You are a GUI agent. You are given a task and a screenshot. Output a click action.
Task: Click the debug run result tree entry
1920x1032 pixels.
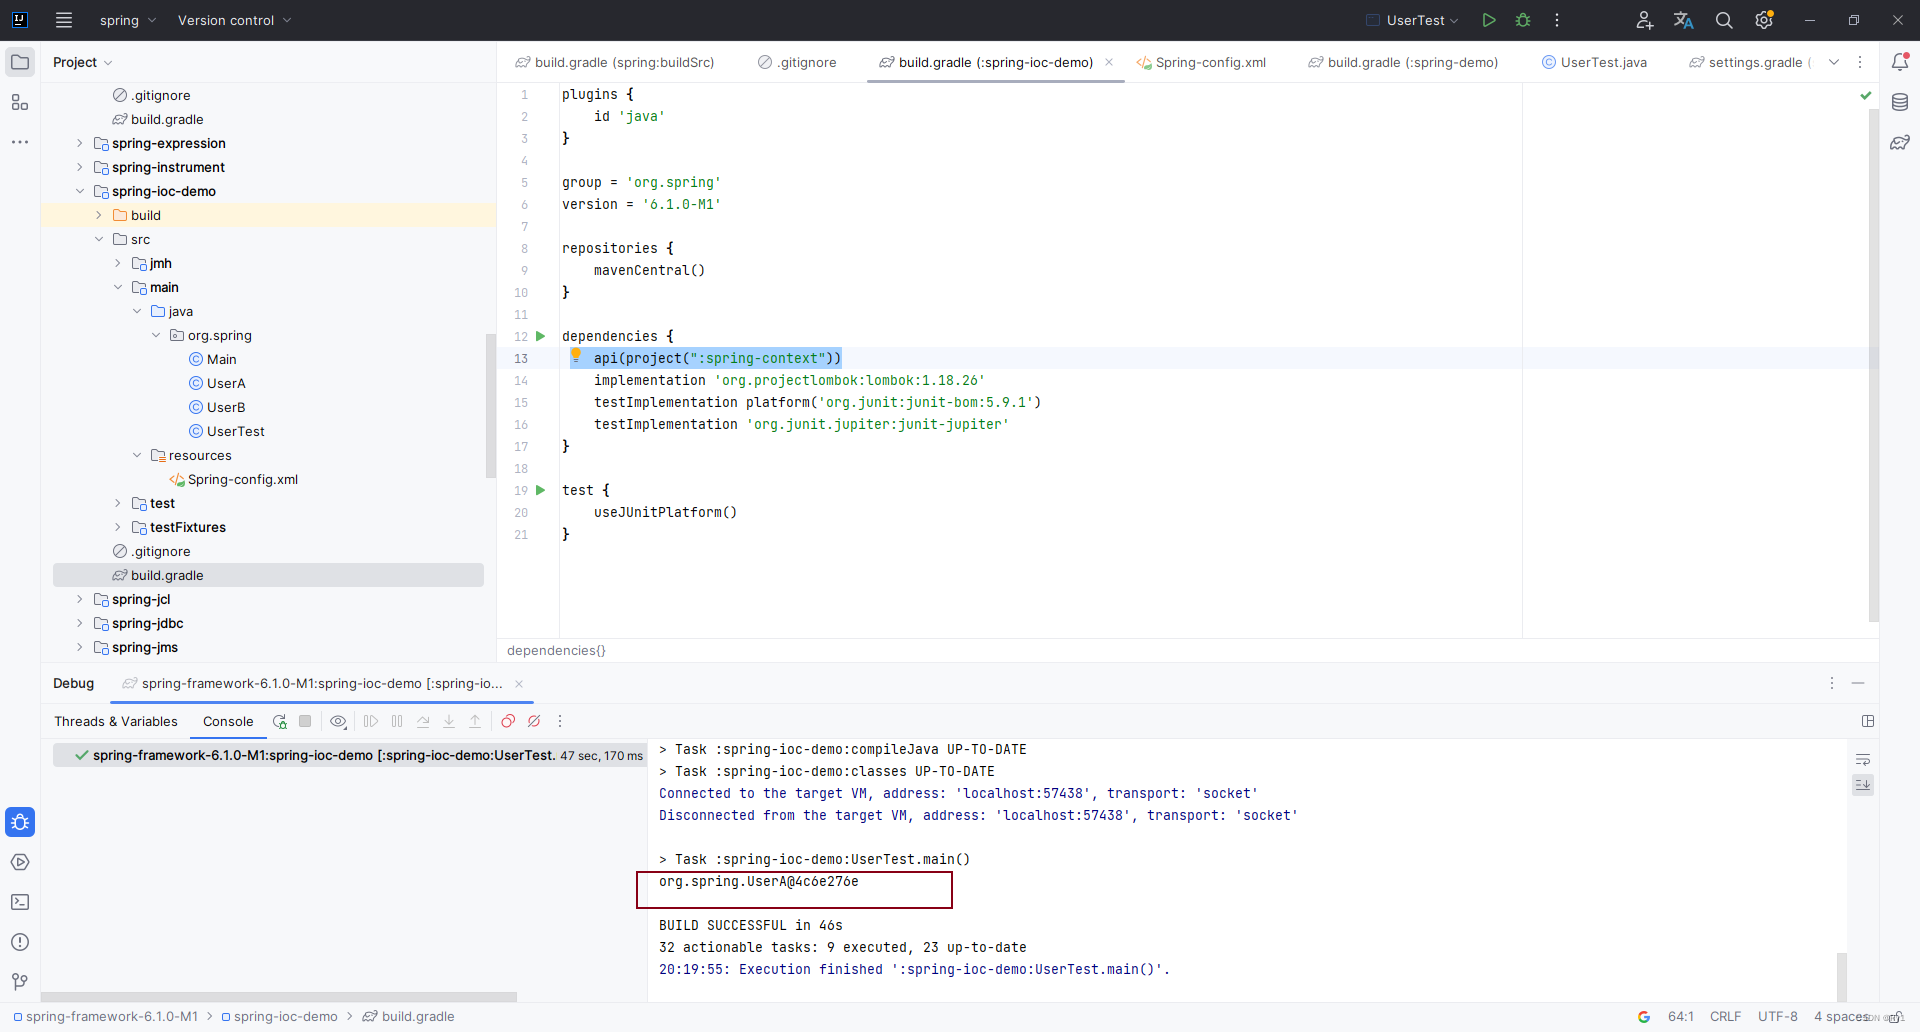pos(350,755)
